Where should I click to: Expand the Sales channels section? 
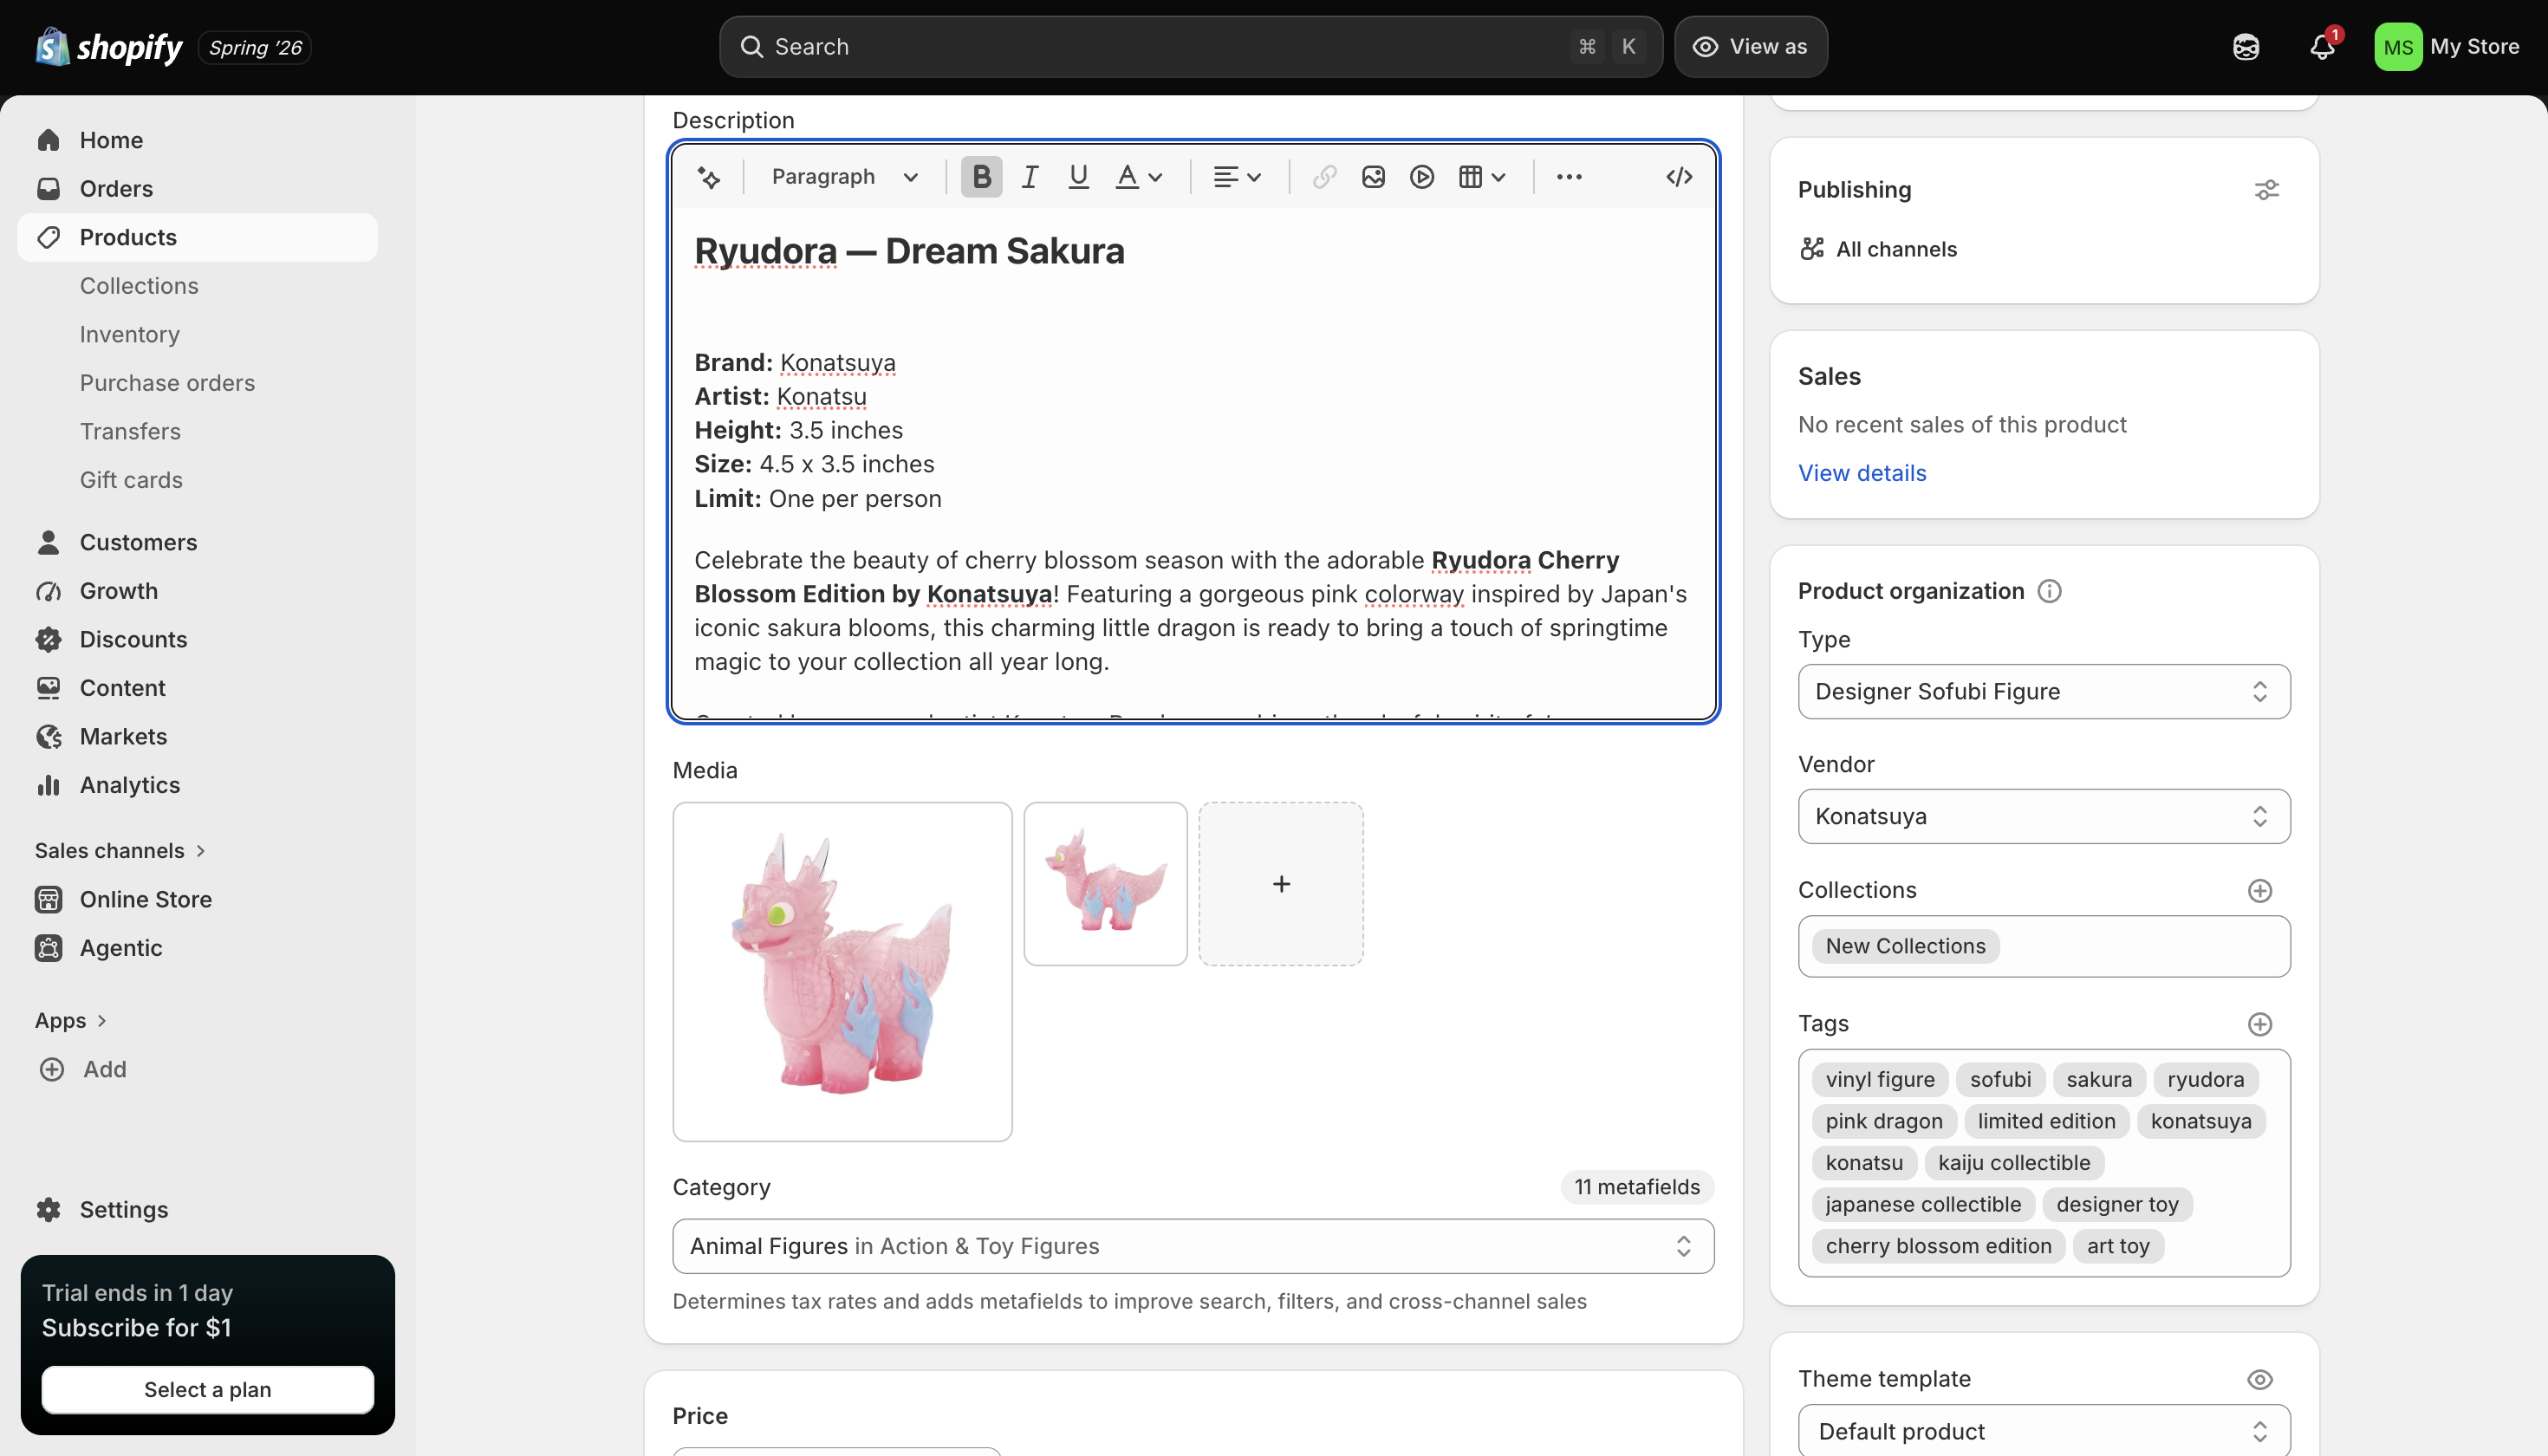pos(120,851)
